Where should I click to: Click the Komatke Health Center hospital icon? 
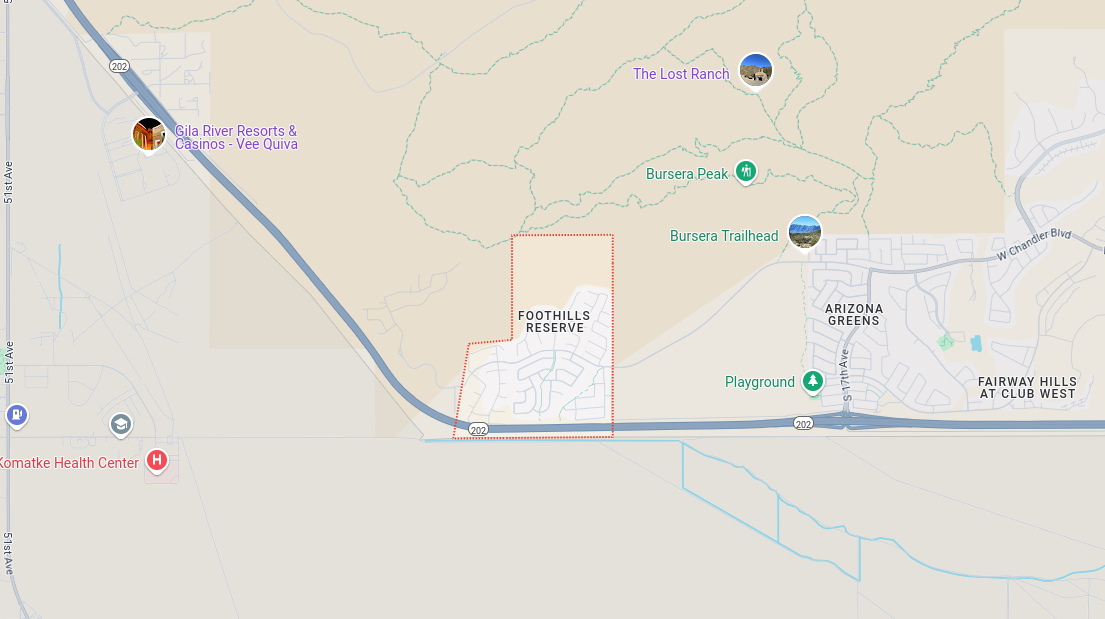[x=156, y=461]
